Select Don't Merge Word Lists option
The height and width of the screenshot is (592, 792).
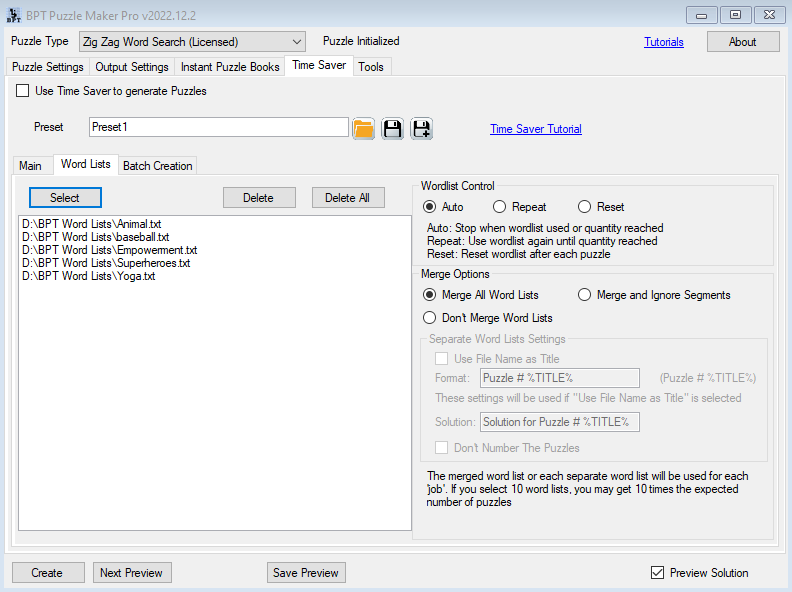(x=430, y=318)
